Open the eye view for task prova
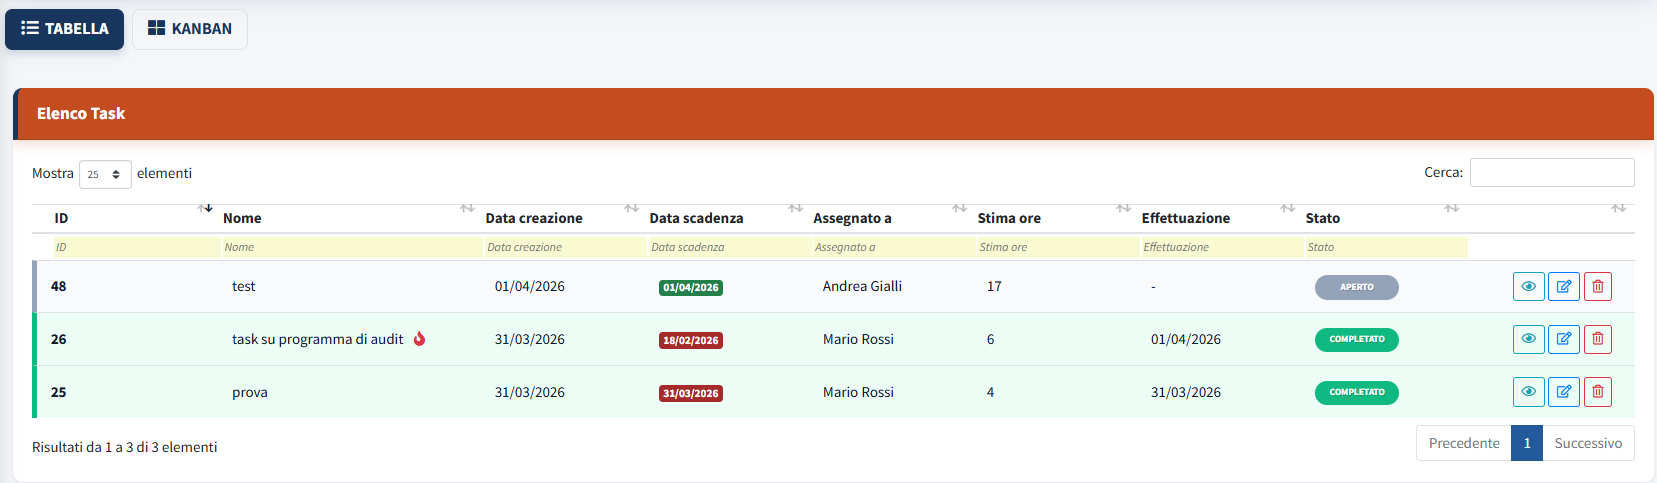1657x483 pixels. click(x=1528, y=392)
